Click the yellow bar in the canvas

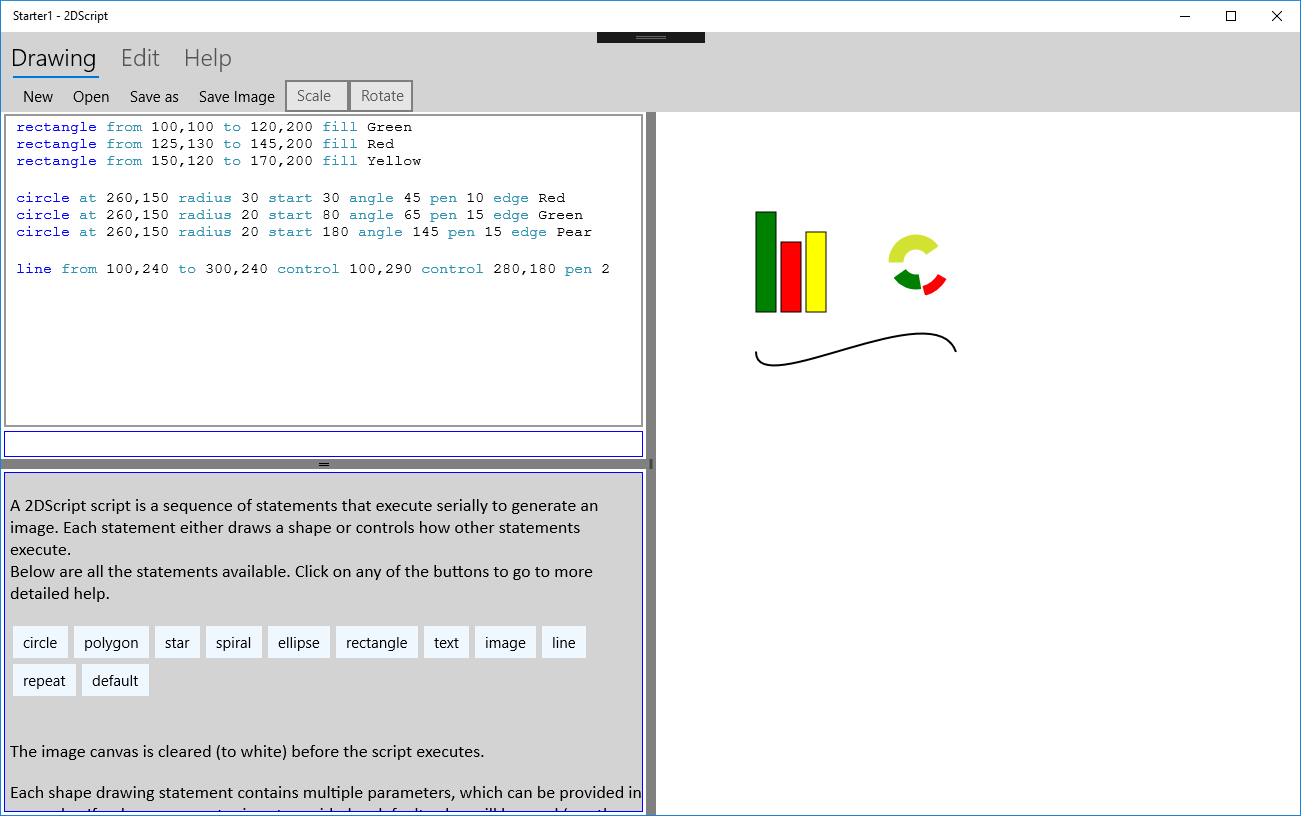point(816,272)
